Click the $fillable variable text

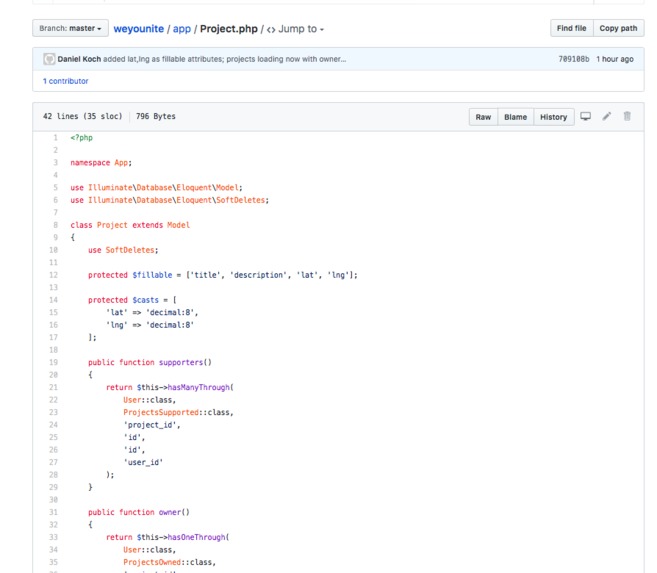pos(152,275)
